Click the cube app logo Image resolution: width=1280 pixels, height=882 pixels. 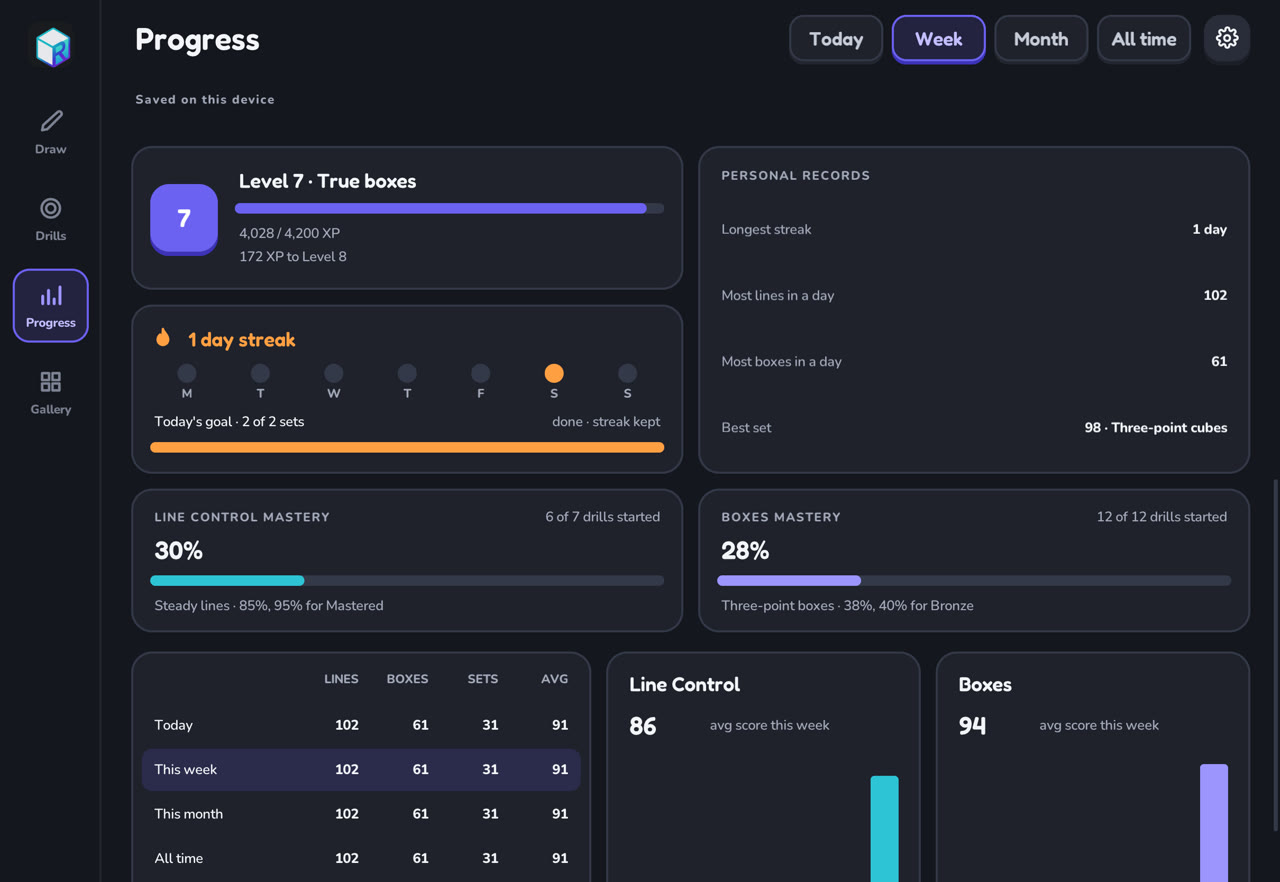coord(52,46)
